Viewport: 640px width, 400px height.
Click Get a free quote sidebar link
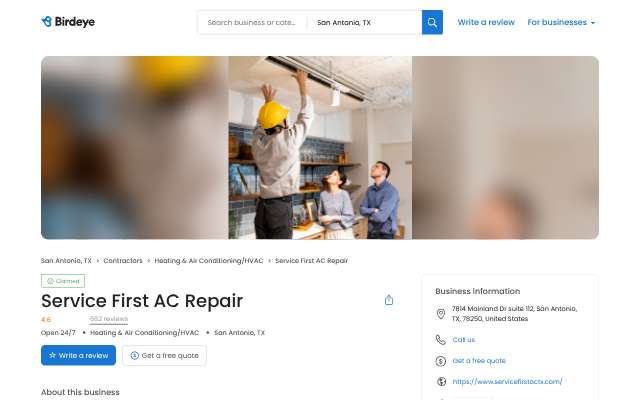(479, 361)
